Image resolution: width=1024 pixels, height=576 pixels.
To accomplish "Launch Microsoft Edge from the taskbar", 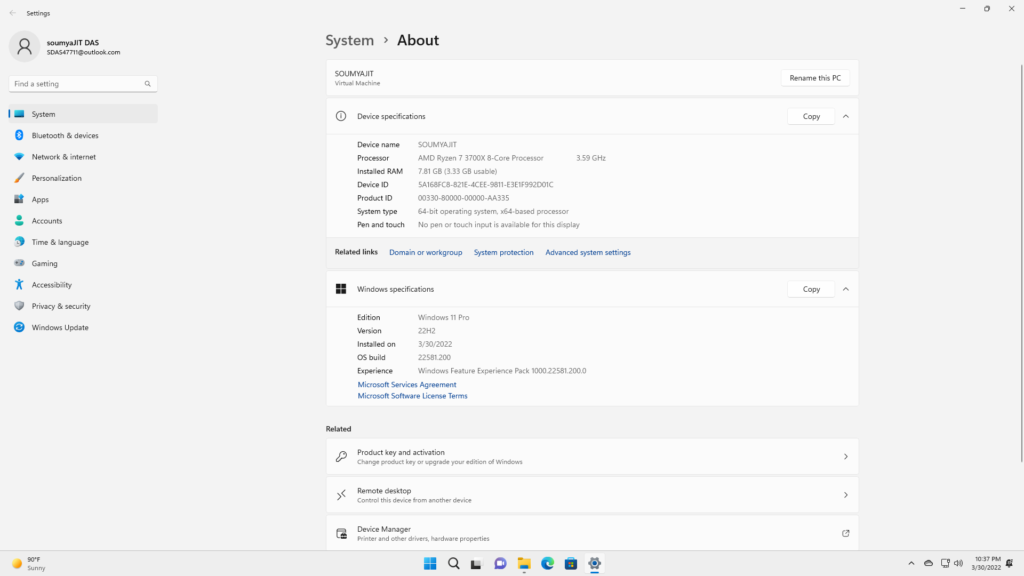I will (x=547, y=564).
